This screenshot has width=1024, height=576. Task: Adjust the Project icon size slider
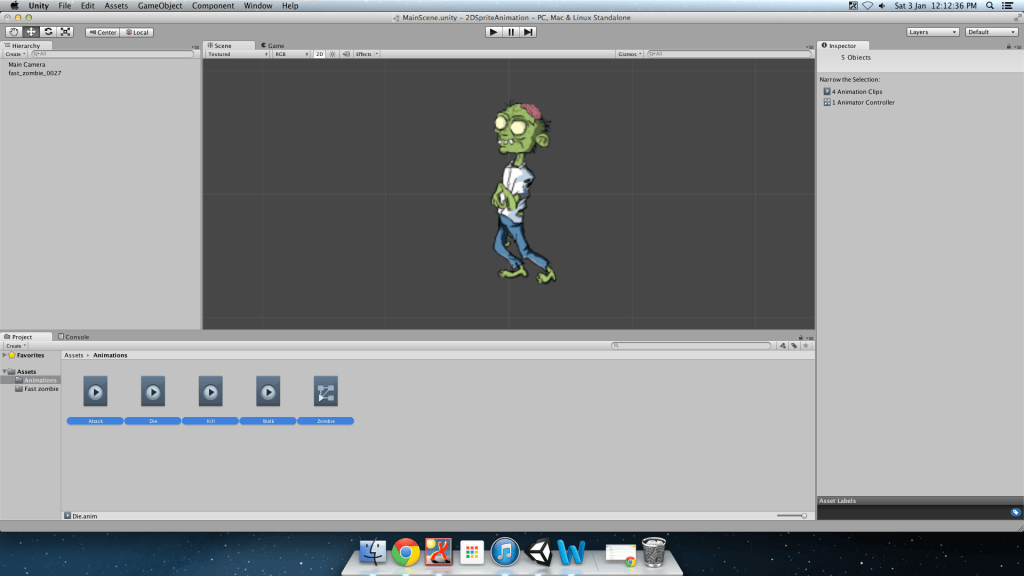(x=792, y=516)
